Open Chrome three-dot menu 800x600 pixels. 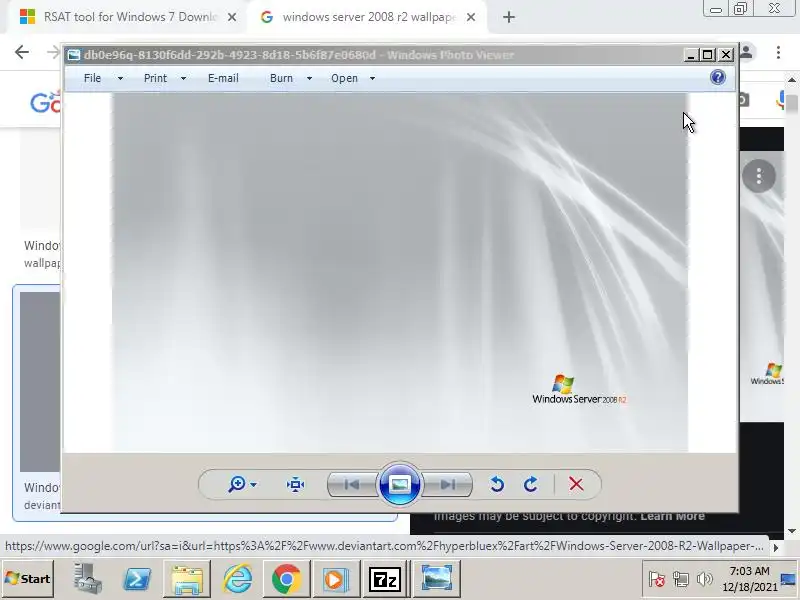click(x=778, y=52)
